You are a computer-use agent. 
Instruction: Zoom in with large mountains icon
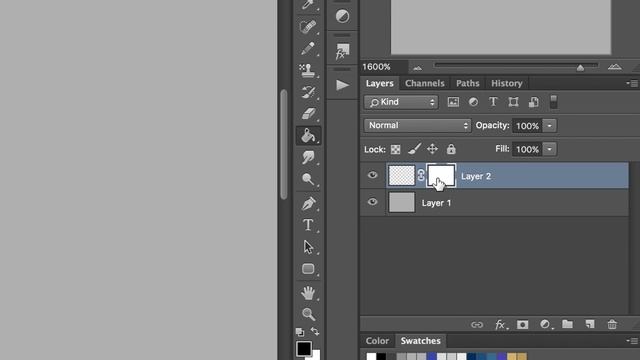tap(614, 67)
